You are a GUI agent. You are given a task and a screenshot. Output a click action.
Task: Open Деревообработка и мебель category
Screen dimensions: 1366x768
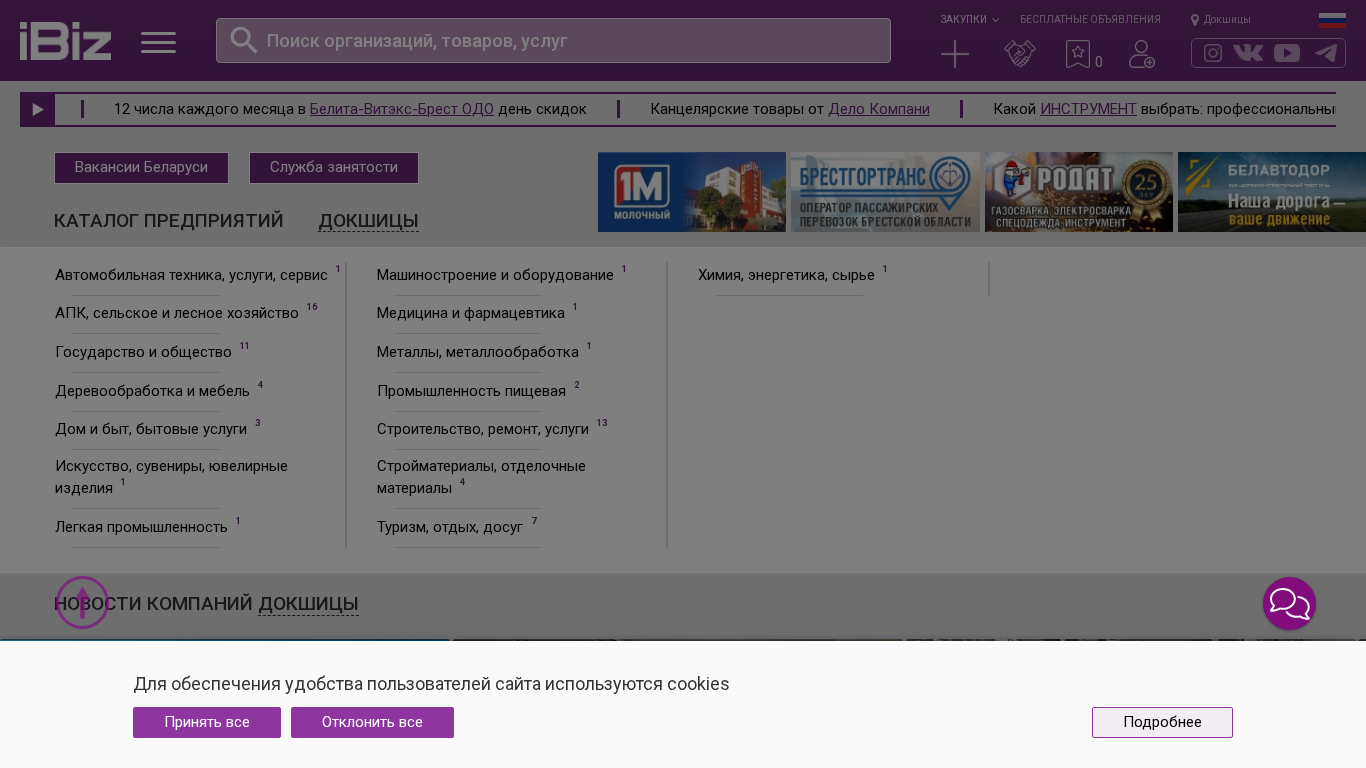(152, 391)
